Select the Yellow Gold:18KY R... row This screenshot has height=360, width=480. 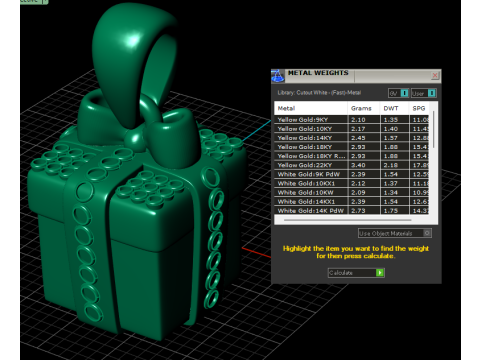coord(352,156)
